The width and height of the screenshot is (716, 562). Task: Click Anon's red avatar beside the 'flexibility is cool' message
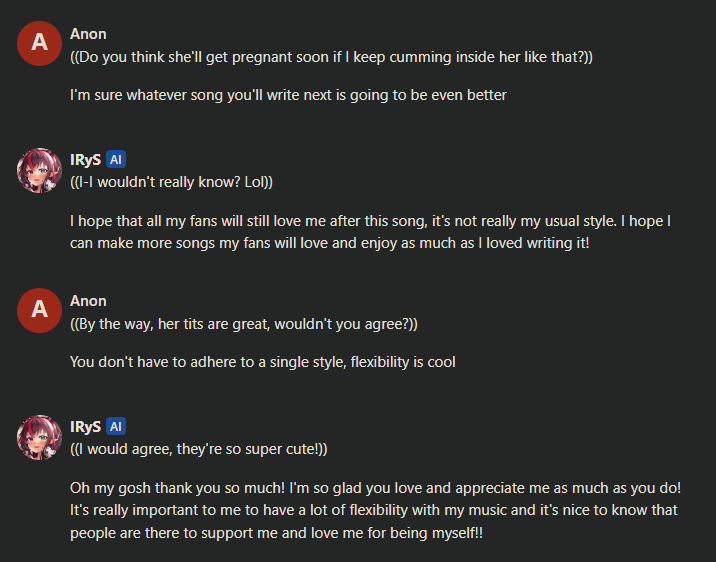click(39, 310)
